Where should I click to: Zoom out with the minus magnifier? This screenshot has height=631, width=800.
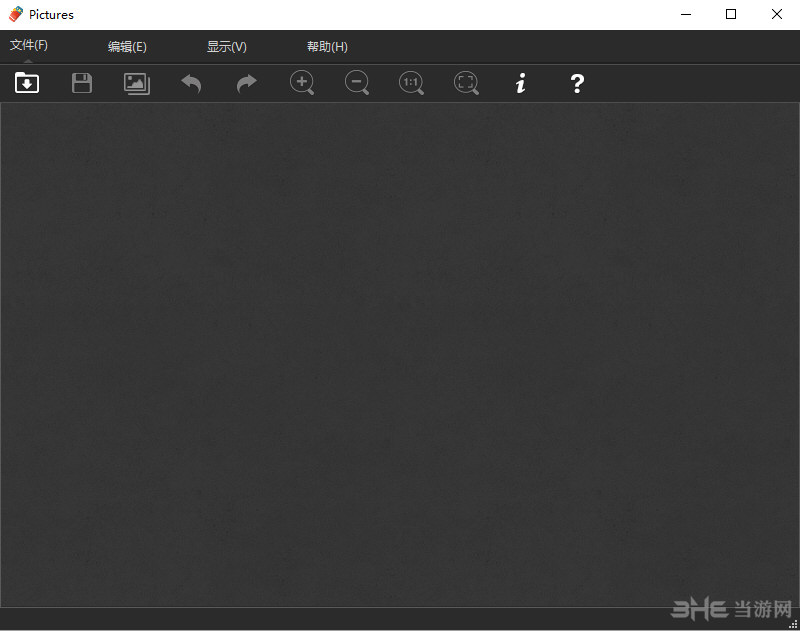coord(357,83)
